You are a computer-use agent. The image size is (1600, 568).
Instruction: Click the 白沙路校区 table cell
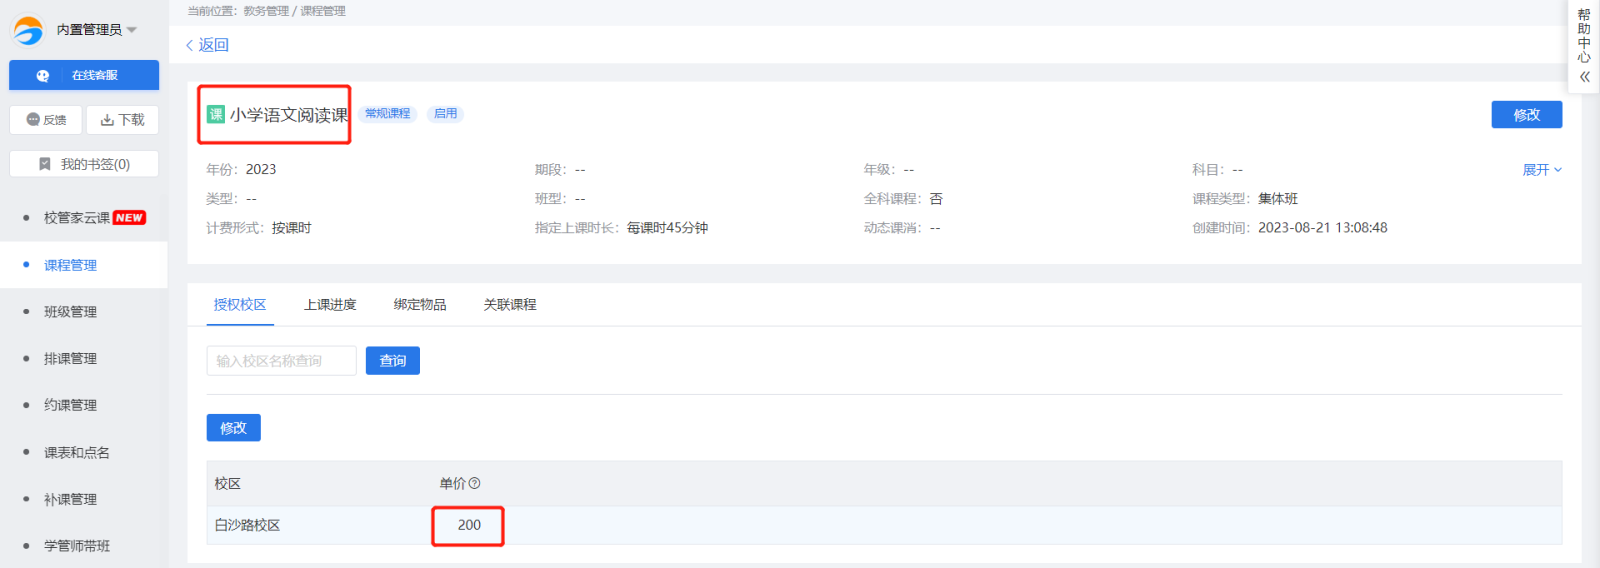pos(247,525)
